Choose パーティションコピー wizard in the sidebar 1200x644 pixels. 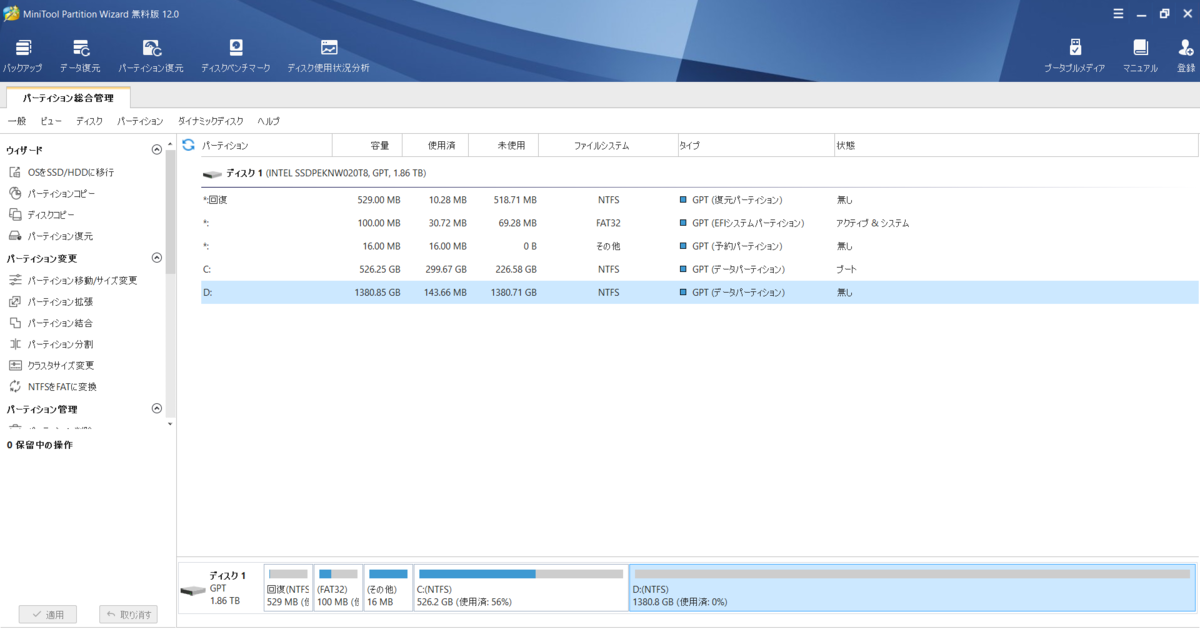coord(61,193)
